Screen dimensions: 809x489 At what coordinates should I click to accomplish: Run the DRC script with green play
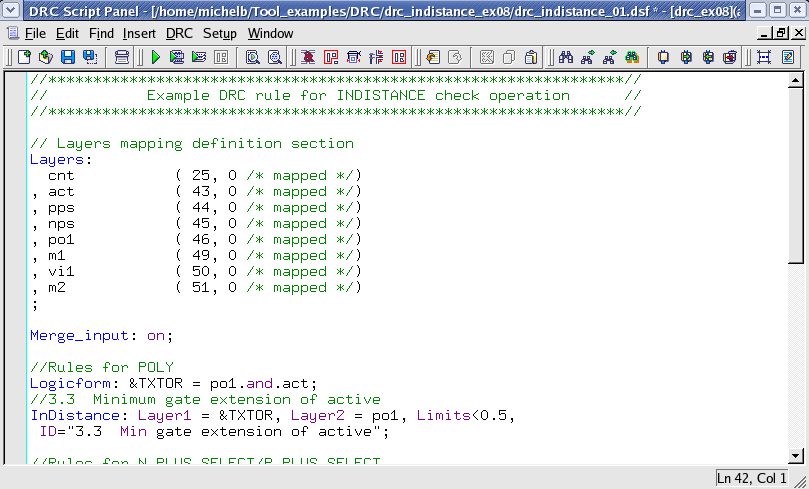pyautogui.click(x=156, y=57)
